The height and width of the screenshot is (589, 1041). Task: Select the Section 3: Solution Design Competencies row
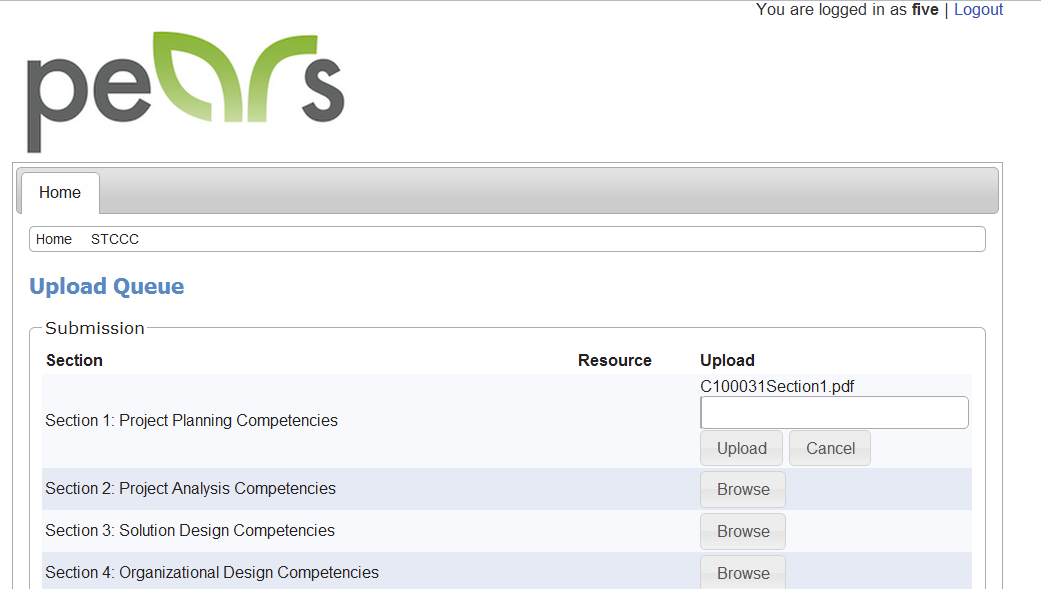(x=190, y=531)
